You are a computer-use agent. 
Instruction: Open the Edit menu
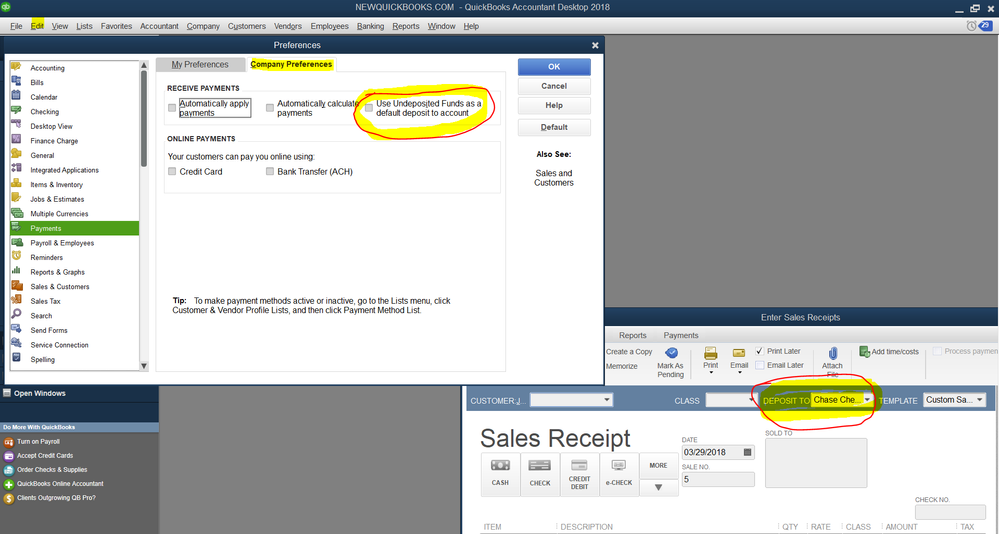(x=37, y=26)
